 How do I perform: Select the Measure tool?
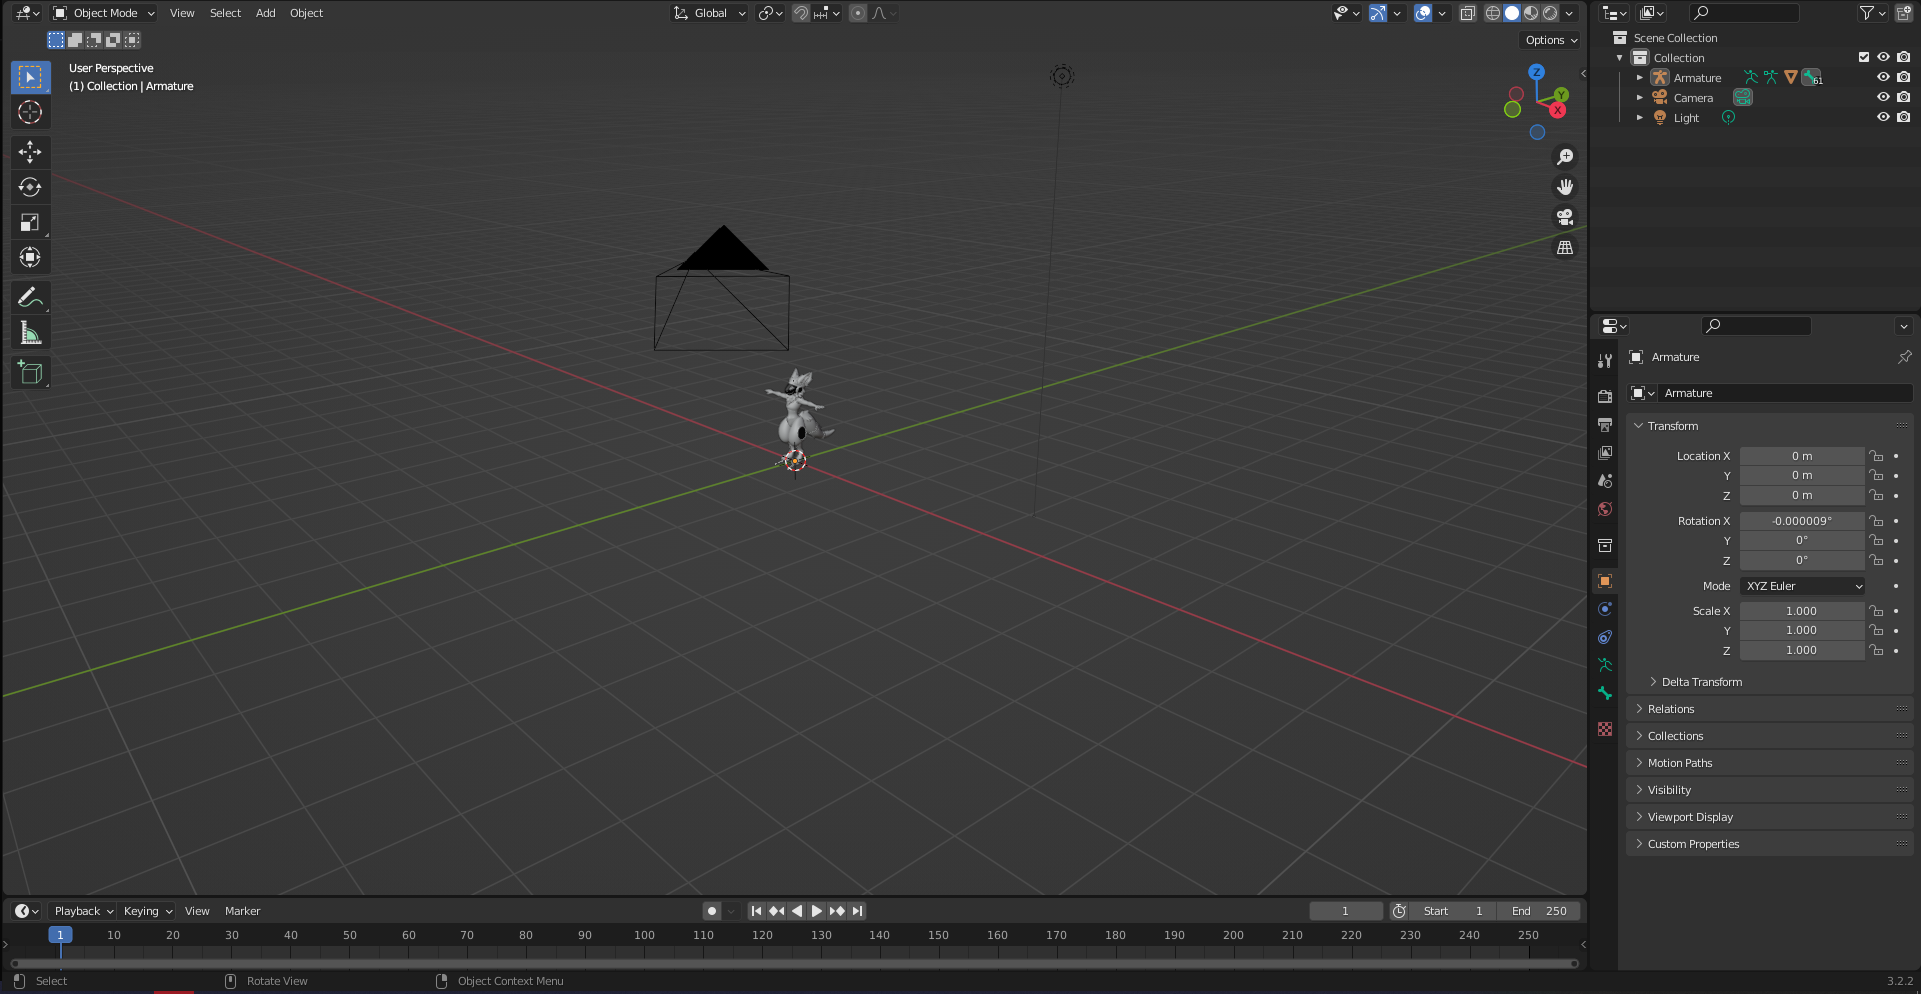coord(30,333)
